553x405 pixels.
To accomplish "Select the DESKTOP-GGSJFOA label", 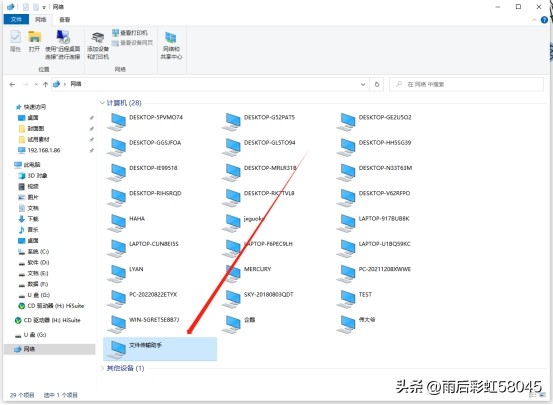I will tap(155, 143).
